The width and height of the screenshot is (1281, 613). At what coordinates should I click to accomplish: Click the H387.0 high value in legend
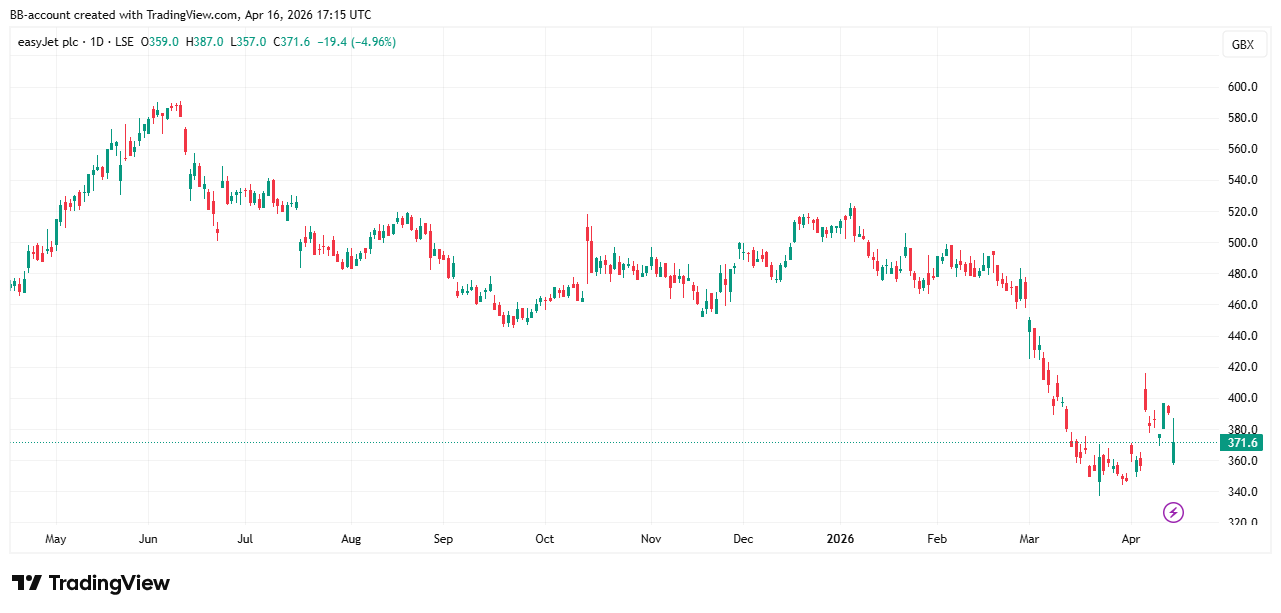[206, 42]
